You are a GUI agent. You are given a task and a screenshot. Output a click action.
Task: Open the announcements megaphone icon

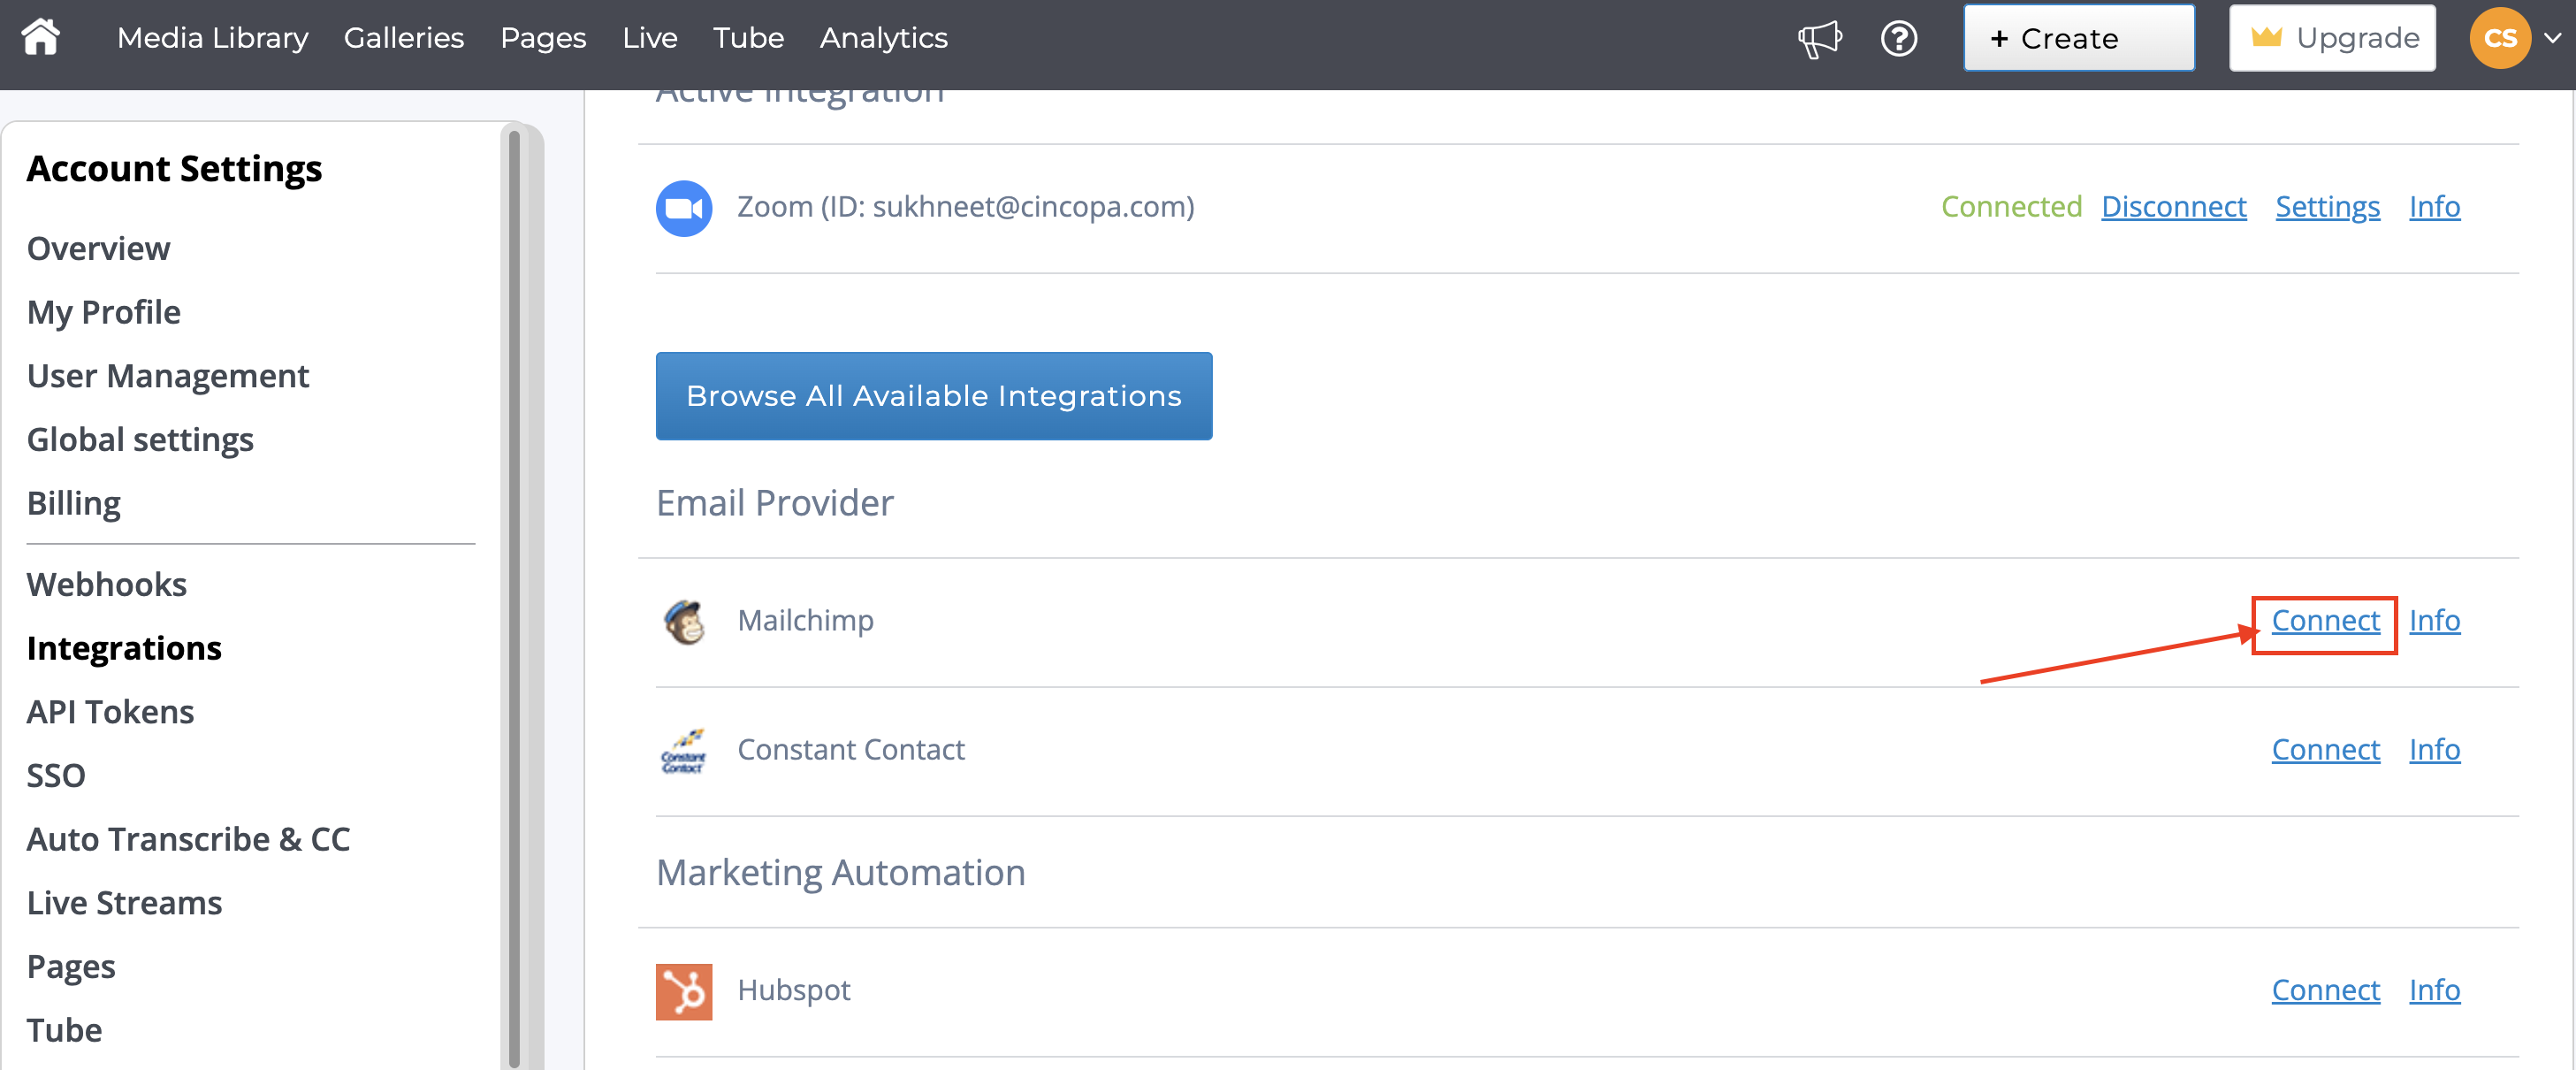click(1818, 38)
